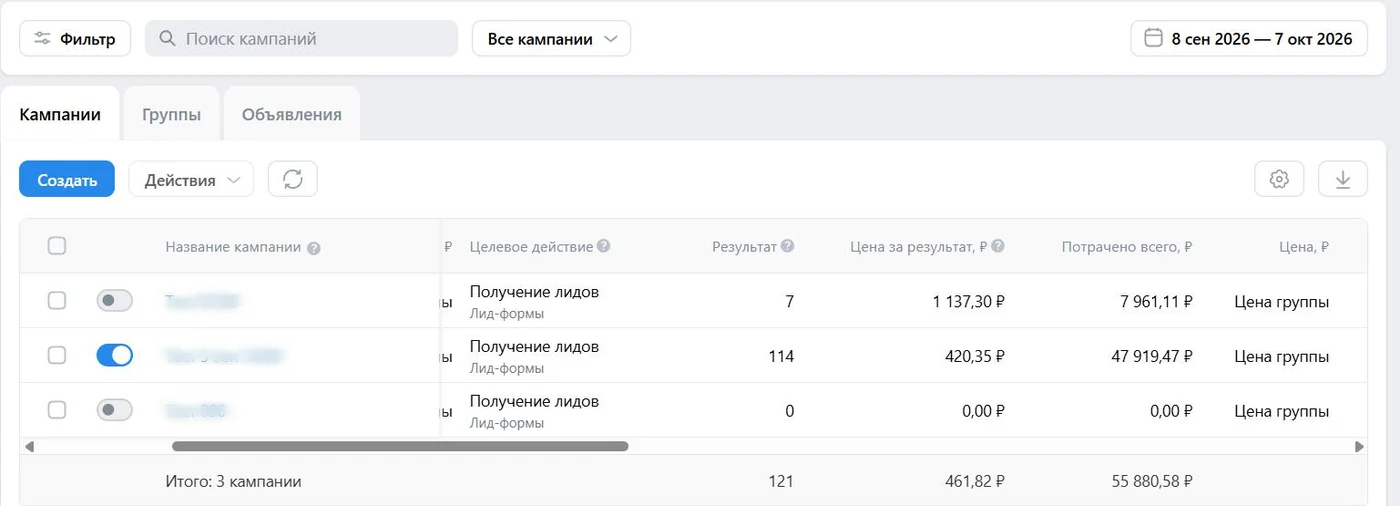The image size is (1400, 506).
Task: Enable the toggle for campaign with 0 results
Action: click(x=115, y=409)
